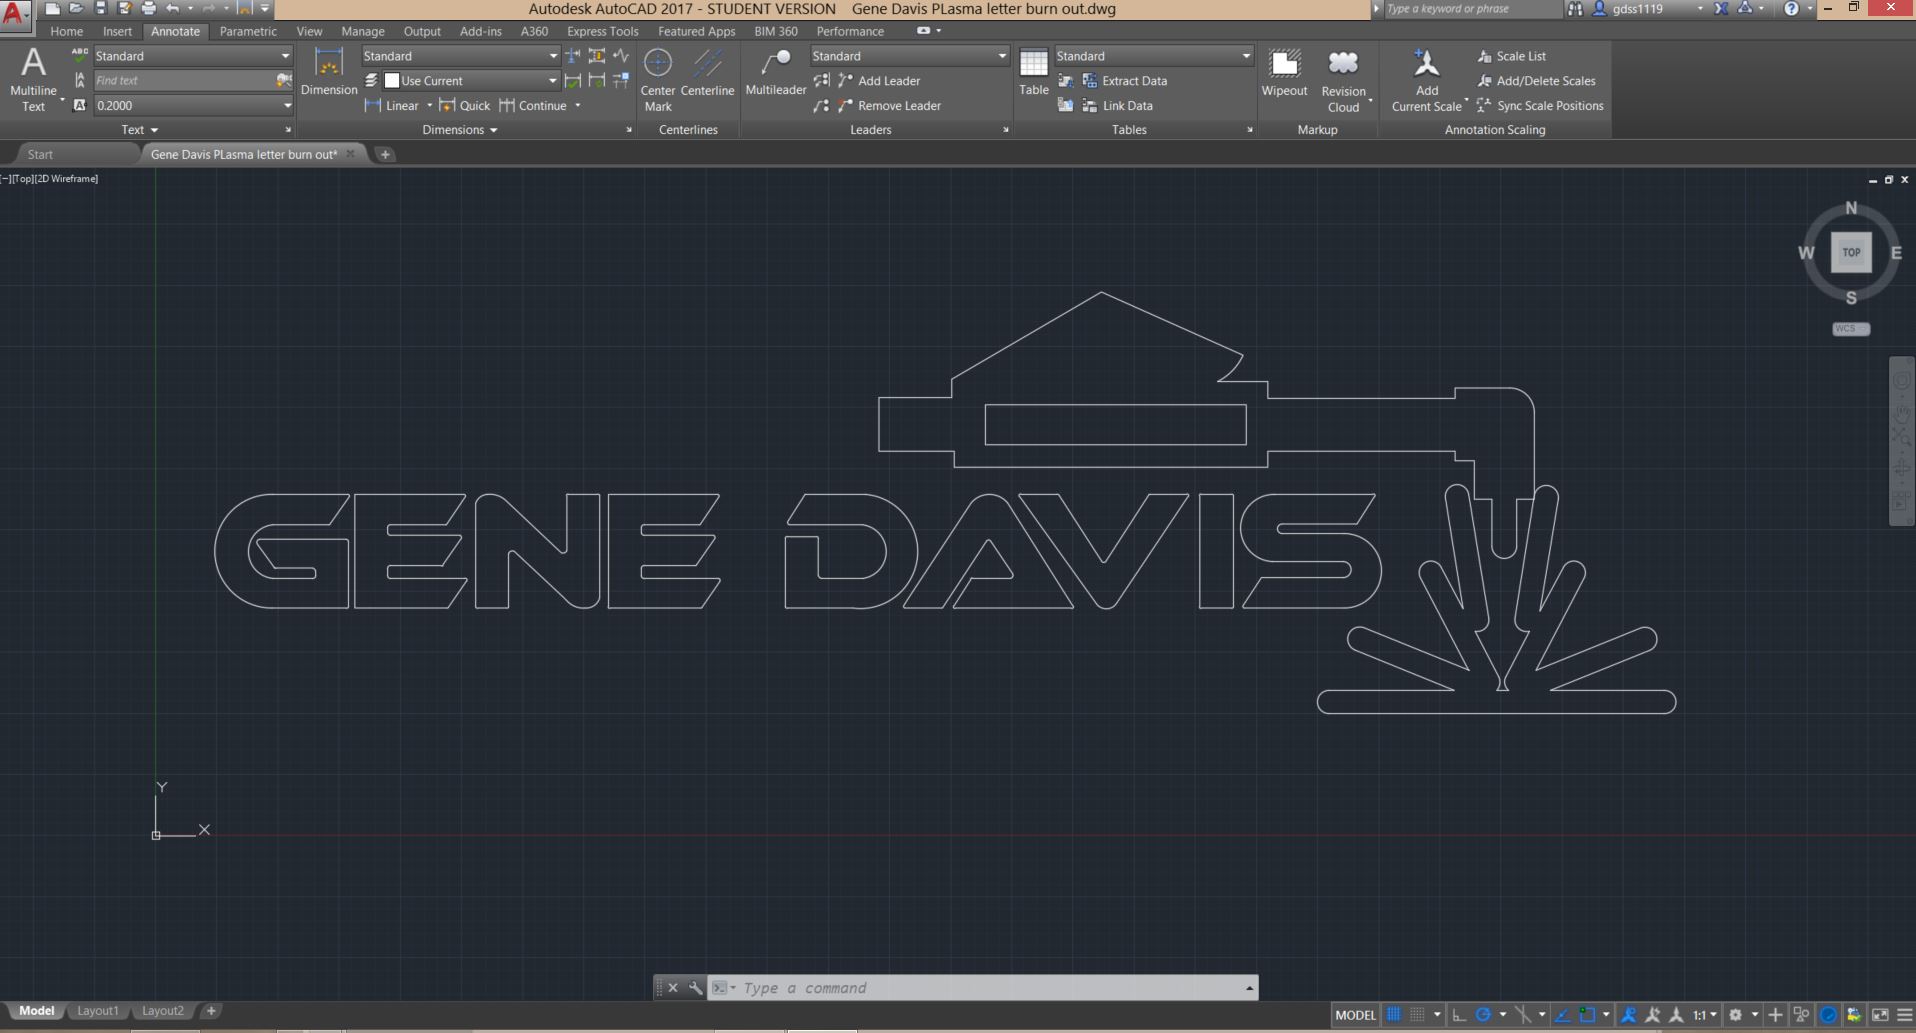Click the find text search icon
The image size is (1916, 1033).
(284, 80)
